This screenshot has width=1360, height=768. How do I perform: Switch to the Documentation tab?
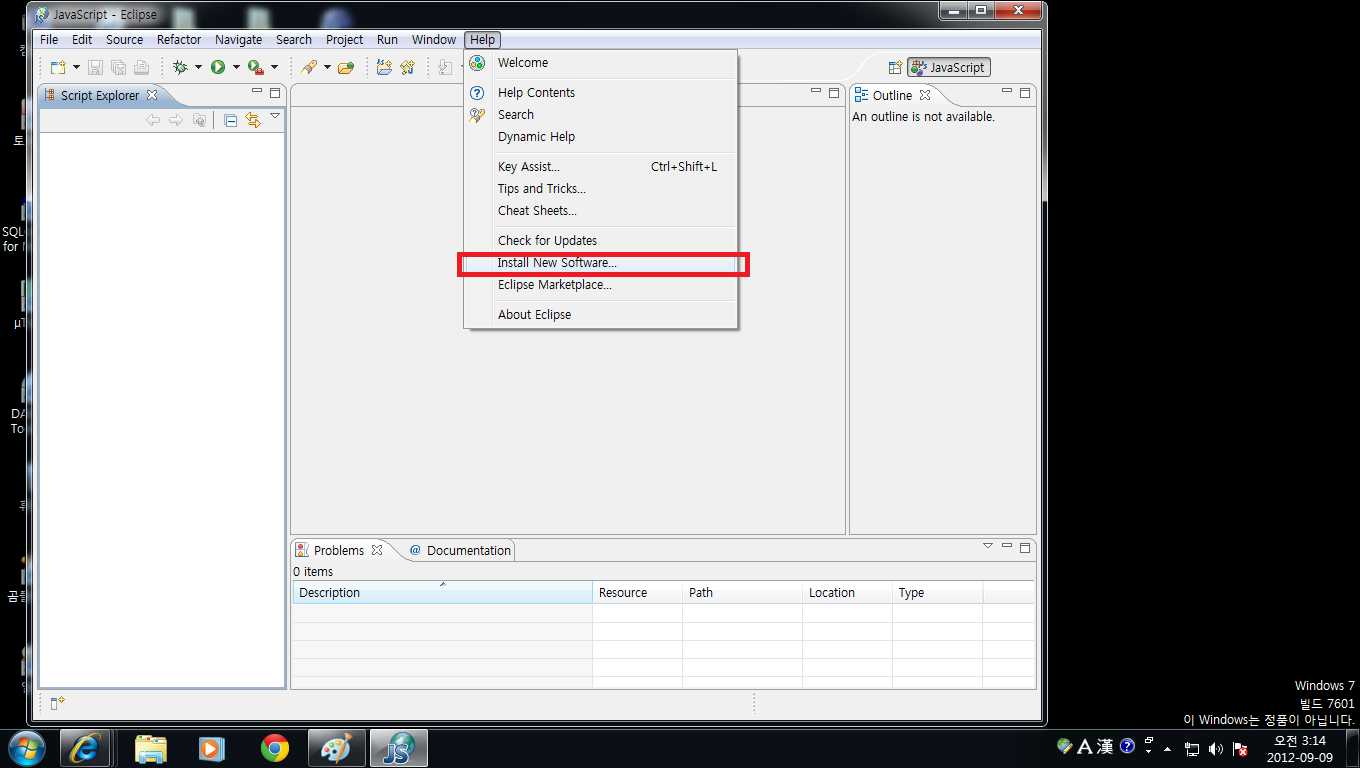point(460,550)
